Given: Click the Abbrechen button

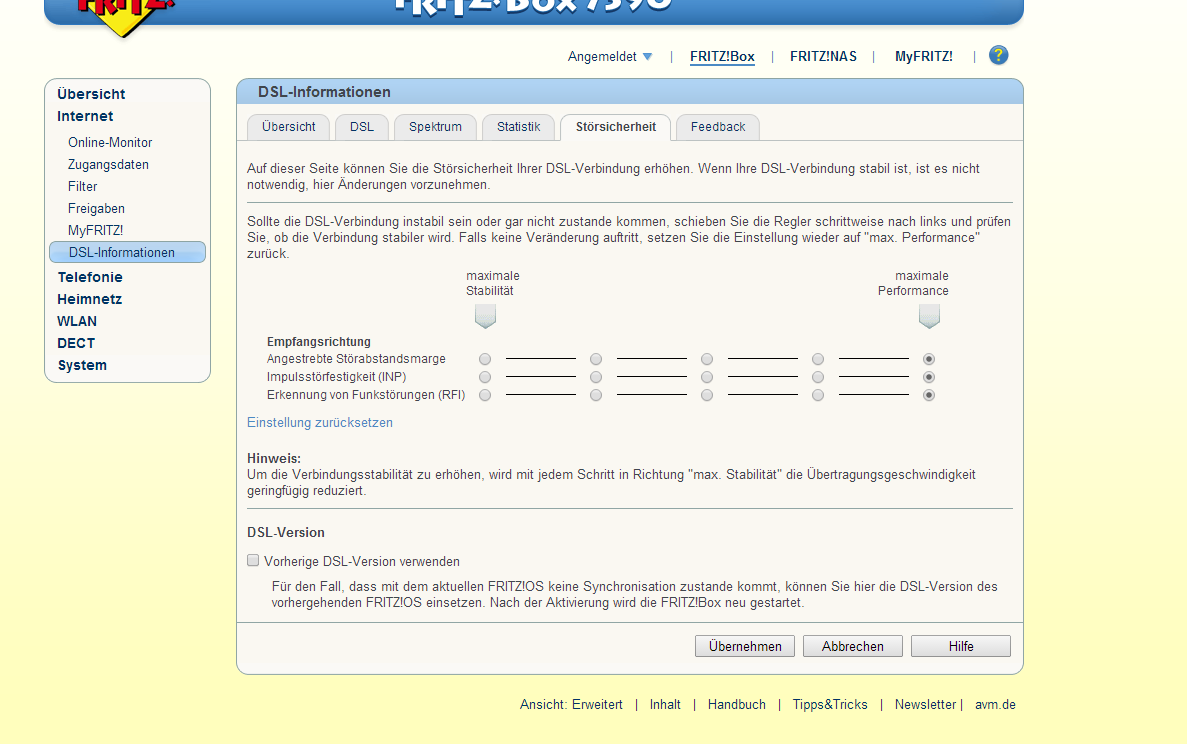Looking at the screenshot, I should click(x=852, y=646).
